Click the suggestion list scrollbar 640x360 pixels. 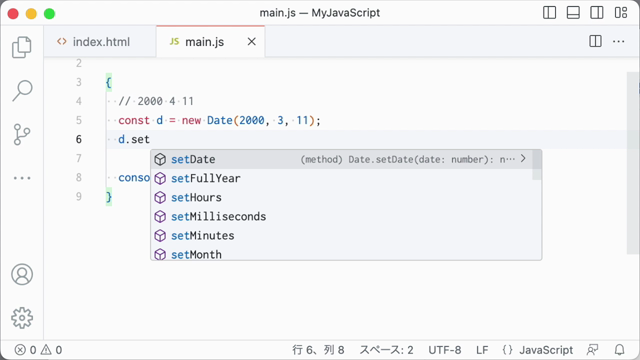point(537,165)
